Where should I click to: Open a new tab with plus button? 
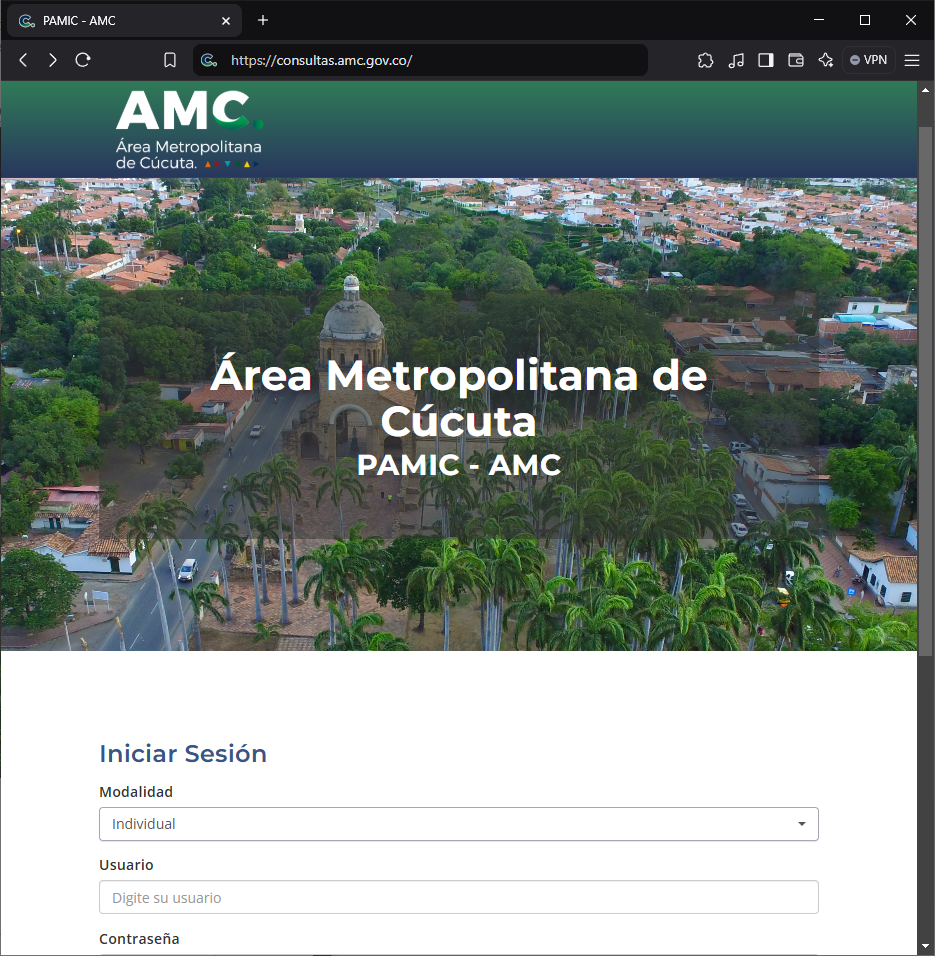(x=263, y=20)
